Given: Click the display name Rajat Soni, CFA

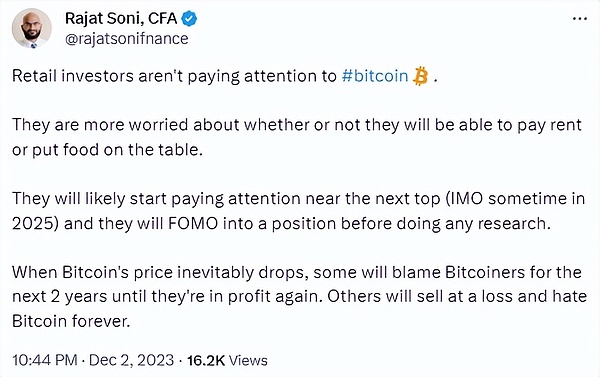Looking at the screenshot, I should [121, 18].
